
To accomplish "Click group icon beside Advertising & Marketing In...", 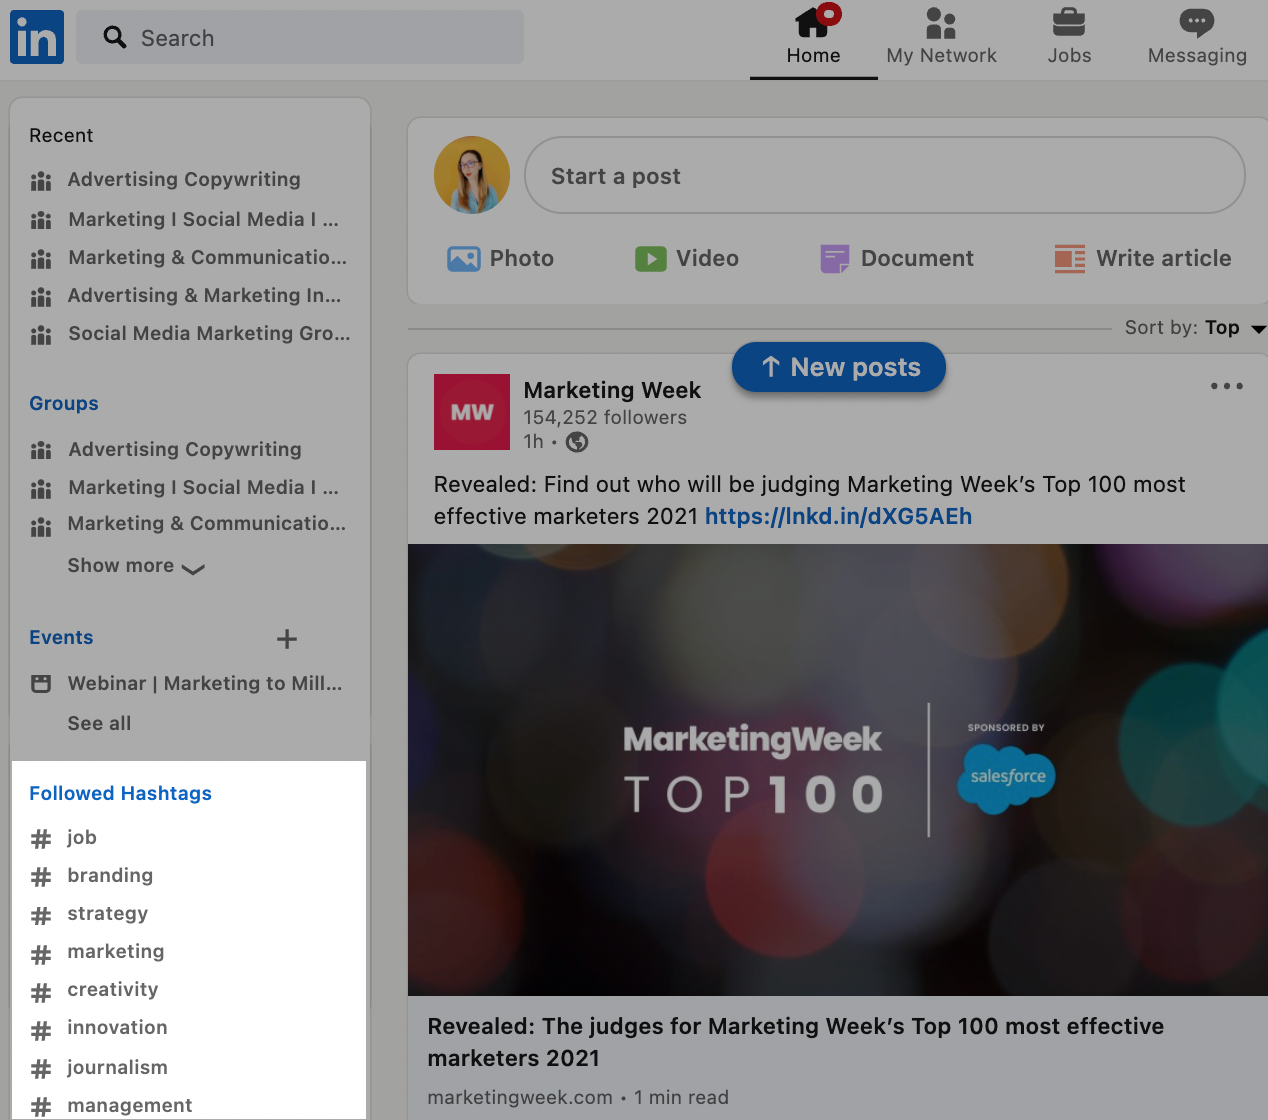I will click(x=41, y=297).
